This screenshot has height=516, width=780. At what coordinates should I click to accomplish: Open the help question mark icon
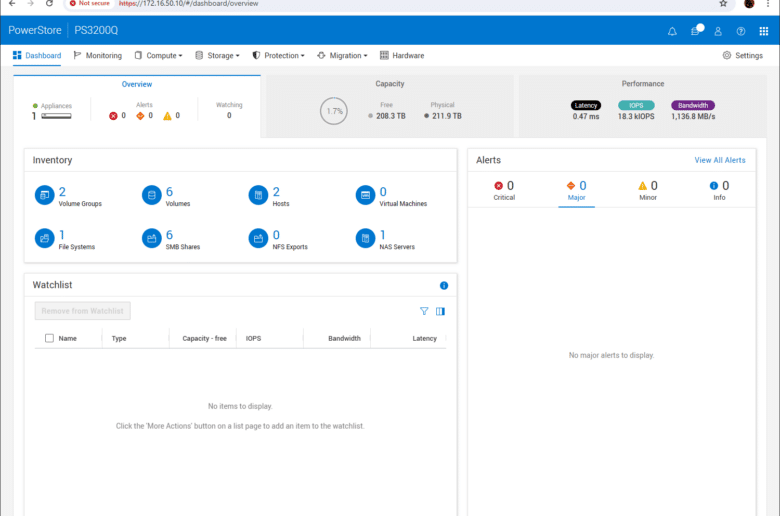pyautogui.click(x=741, y=31)
